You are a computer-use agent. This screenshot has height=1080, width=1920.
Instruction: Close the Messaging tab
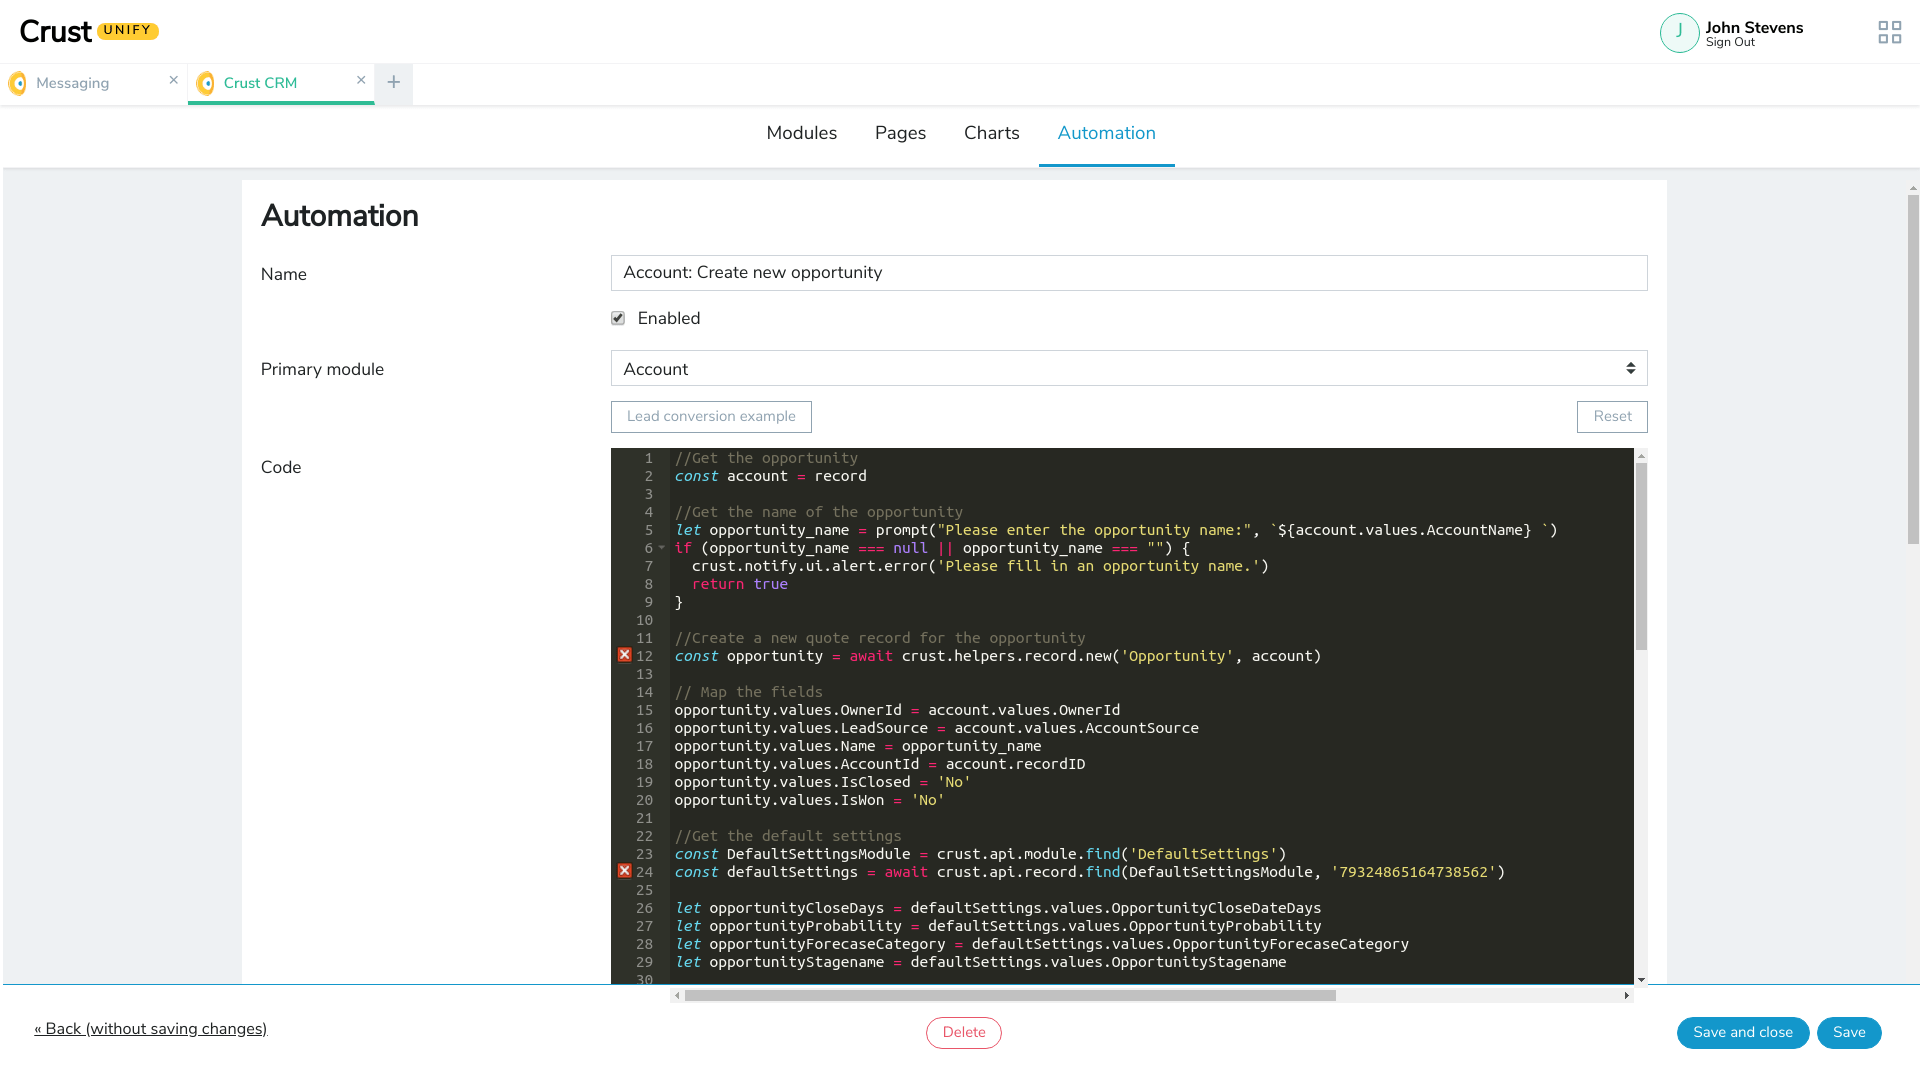click(x=173, y=80)
